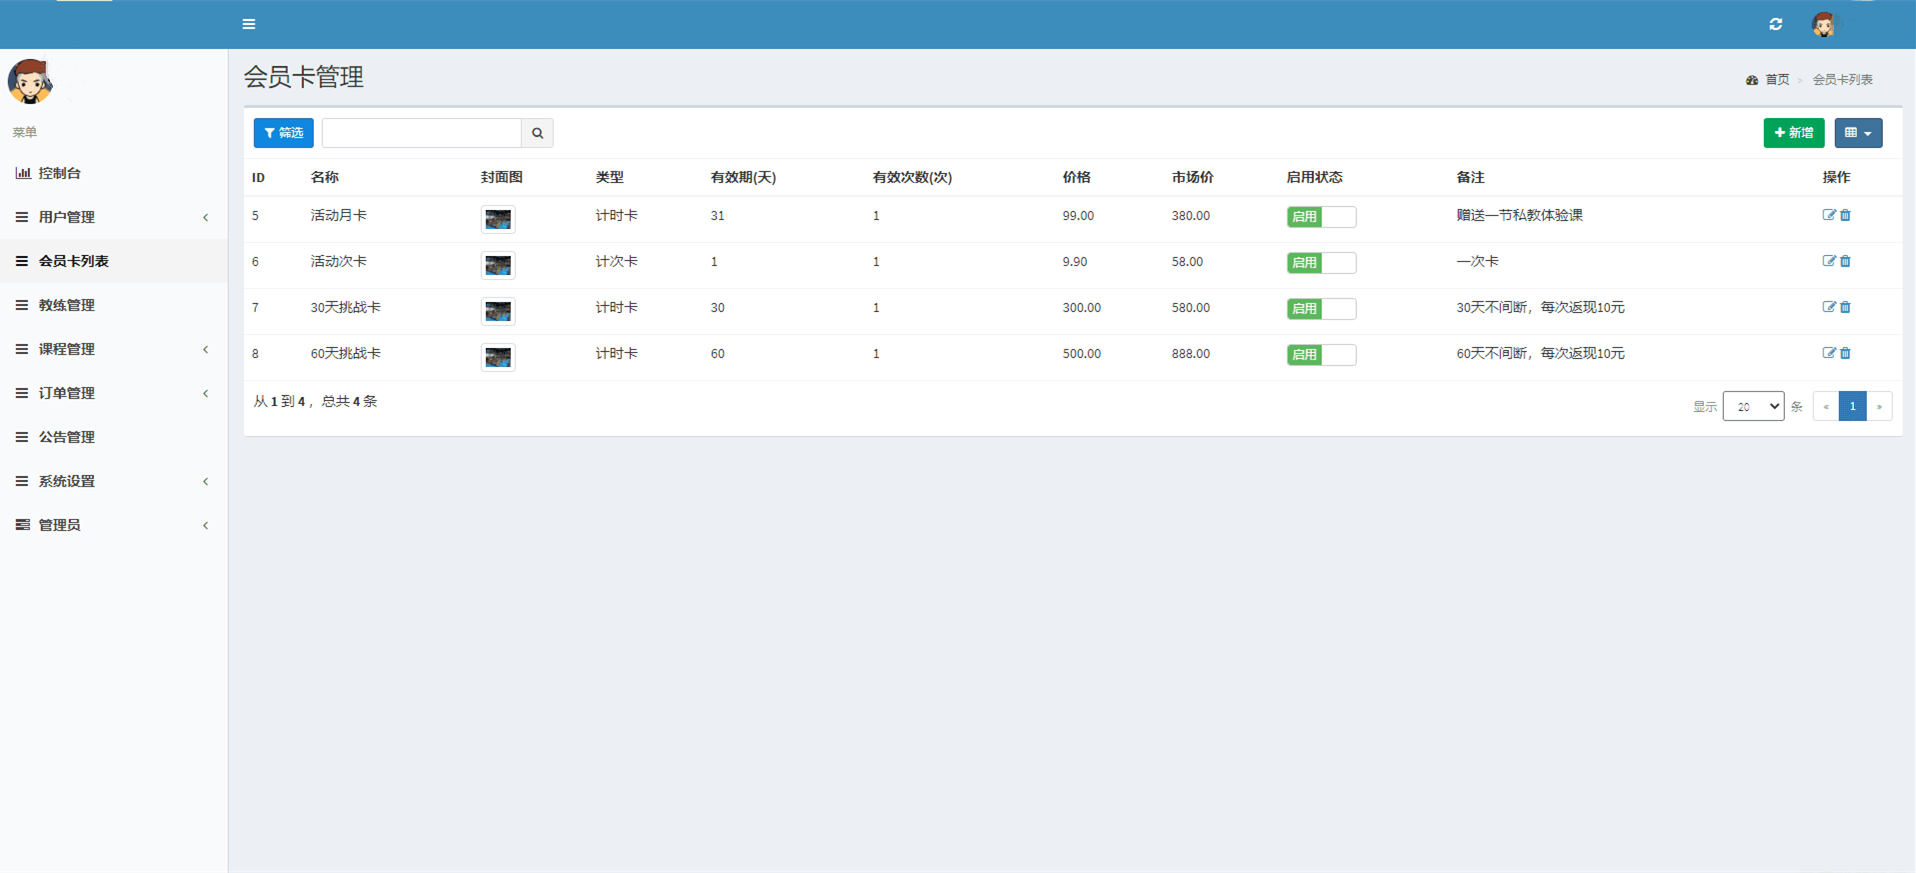Open cover thumbnail for 活动月卡

pyautogui.click(x=498, y=219)
